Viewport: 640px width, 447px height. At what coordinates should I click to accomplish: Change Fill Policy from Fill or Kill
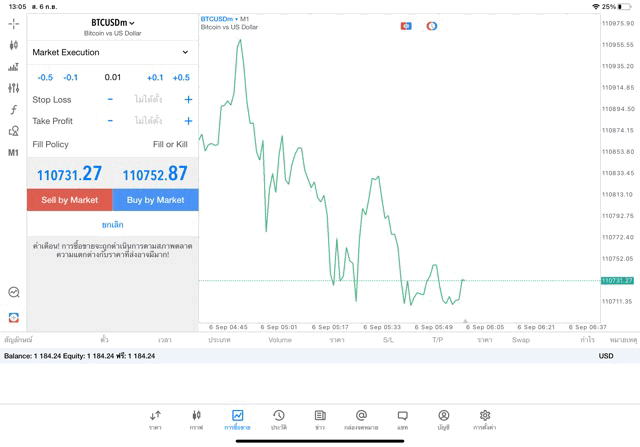click(x=169, y=144)
